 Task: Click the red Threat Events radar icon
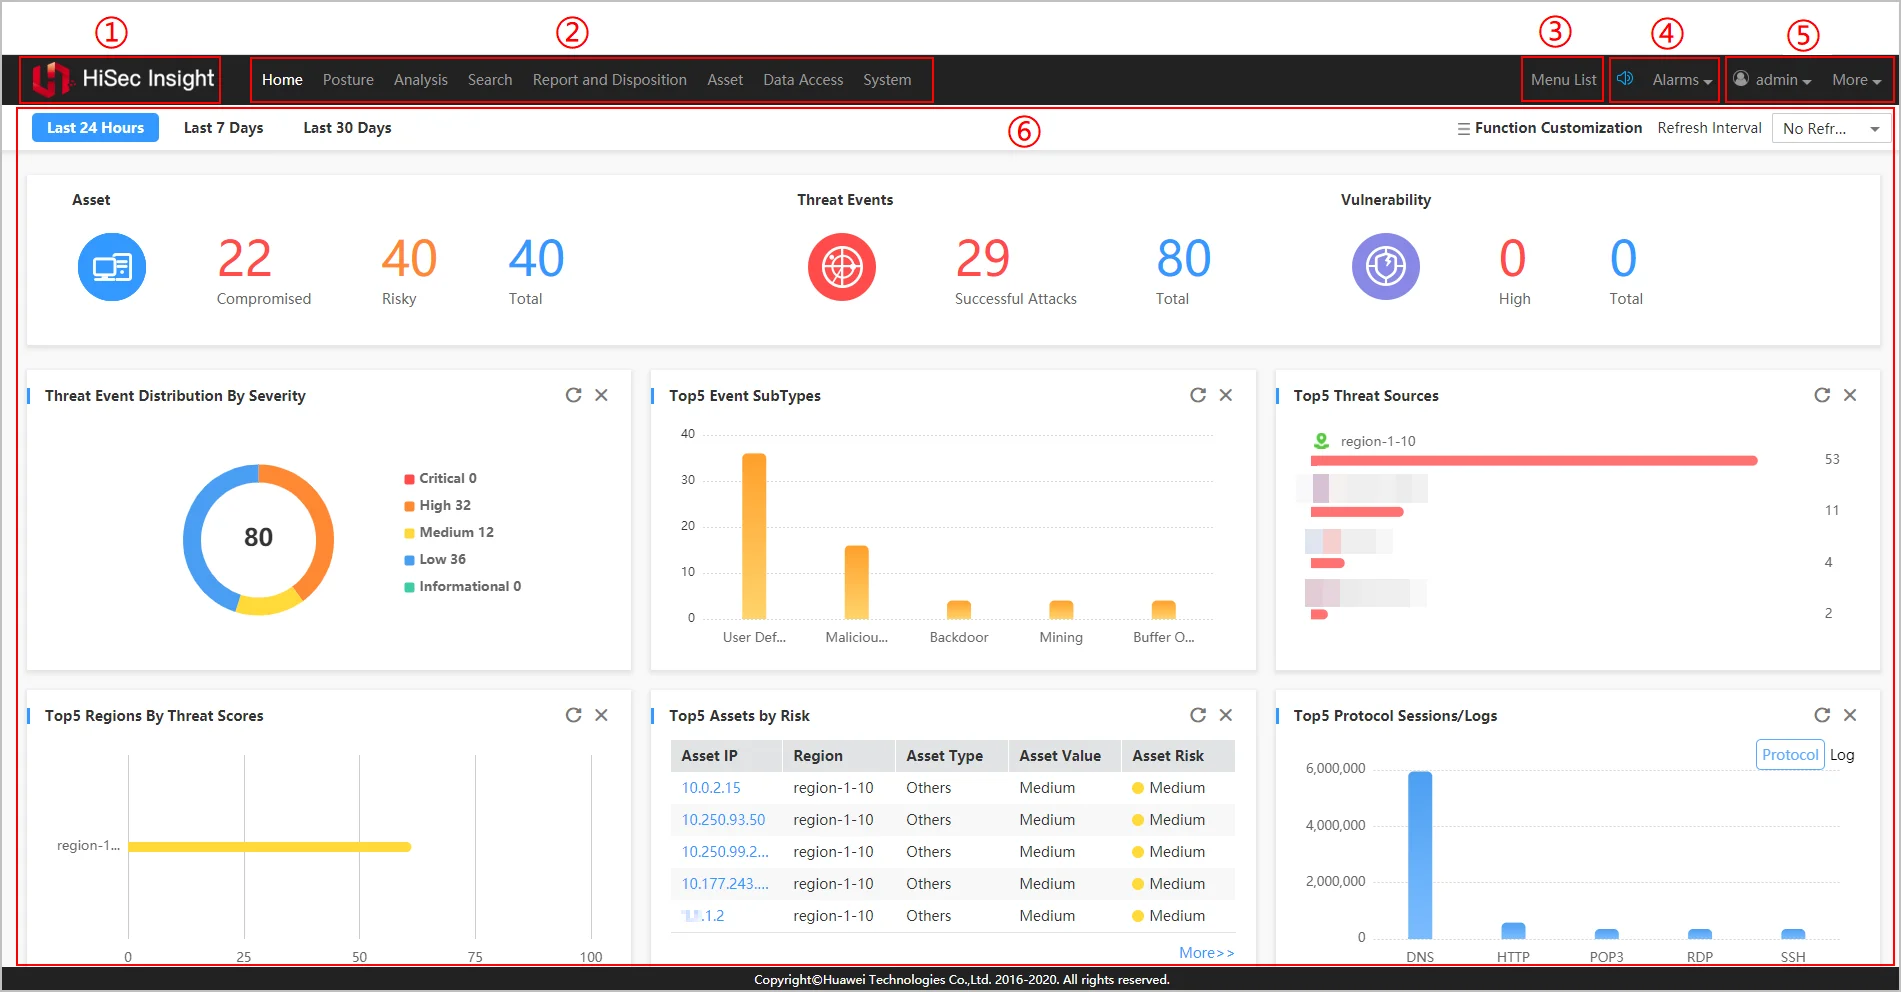click(x=842, y=267)
